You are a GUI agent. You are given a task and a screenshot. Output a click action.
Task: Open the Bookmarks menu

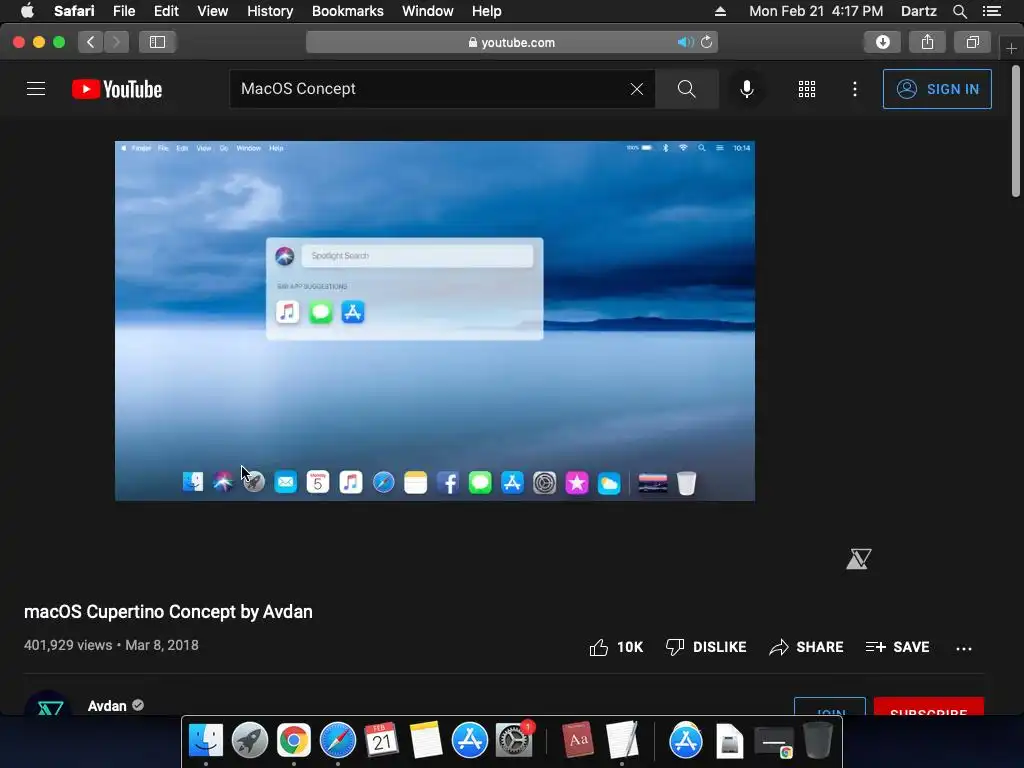347,11
